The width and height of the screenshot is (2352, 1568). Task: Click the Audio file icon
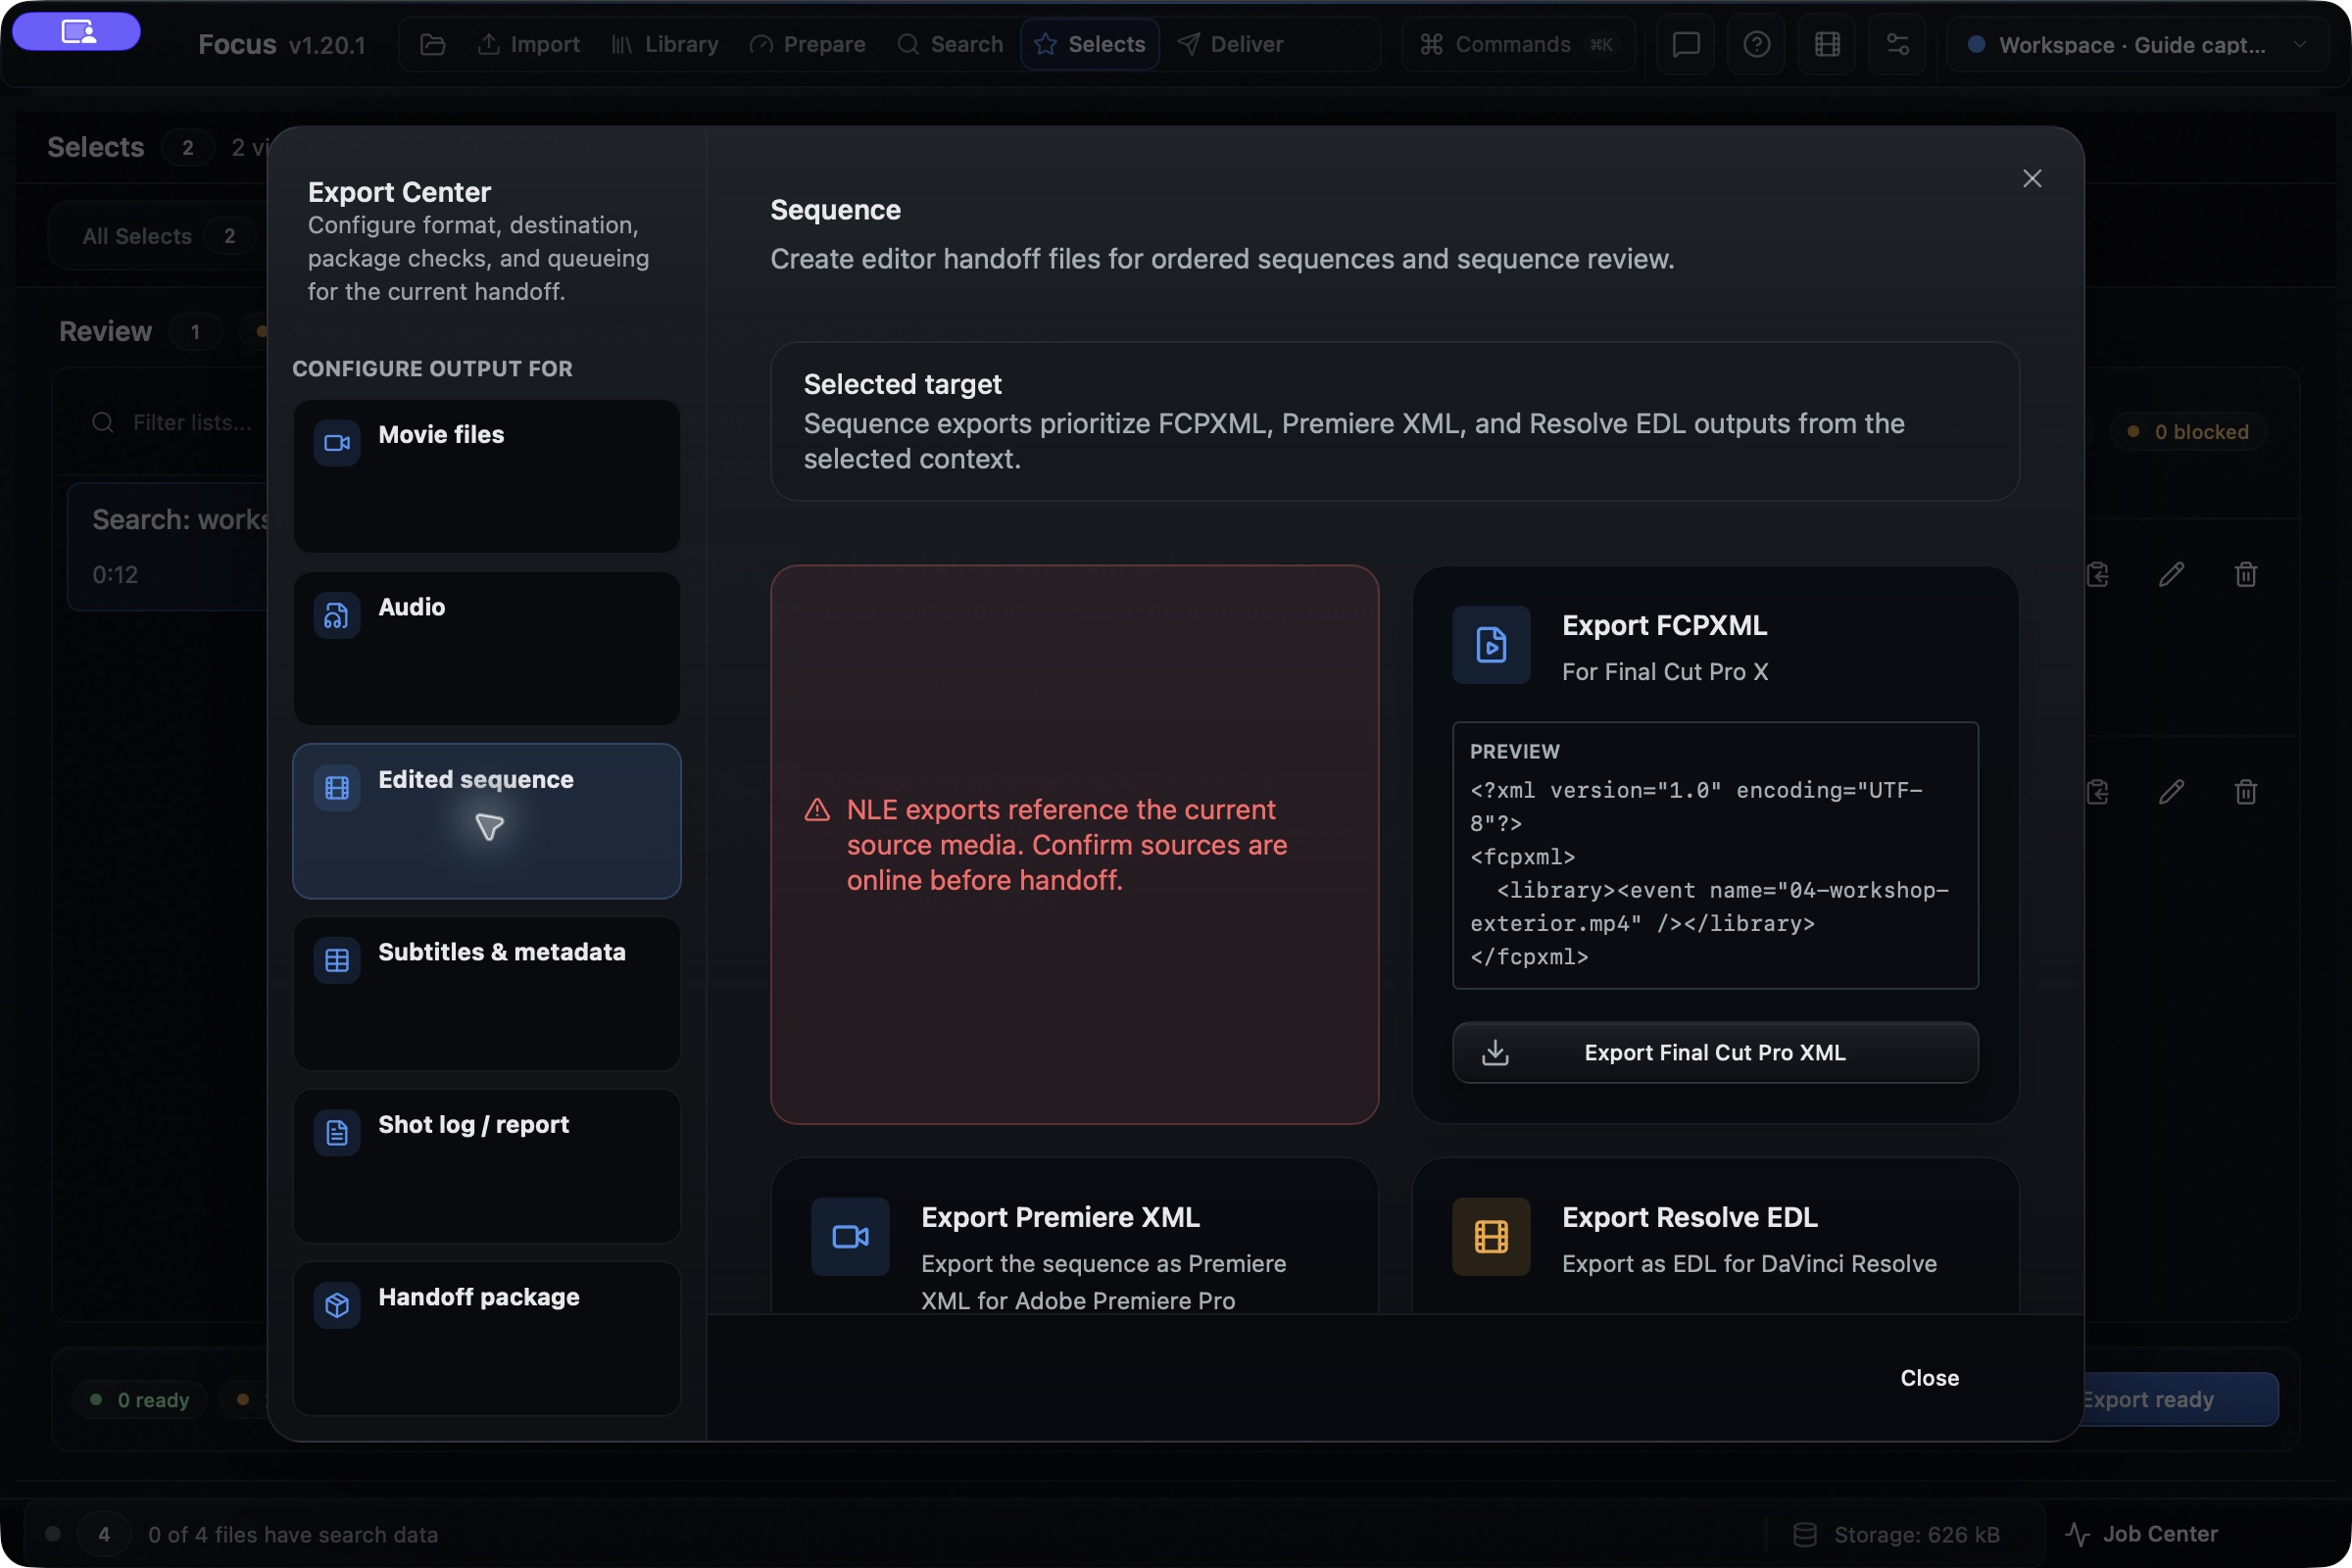[x=337, y=615]
